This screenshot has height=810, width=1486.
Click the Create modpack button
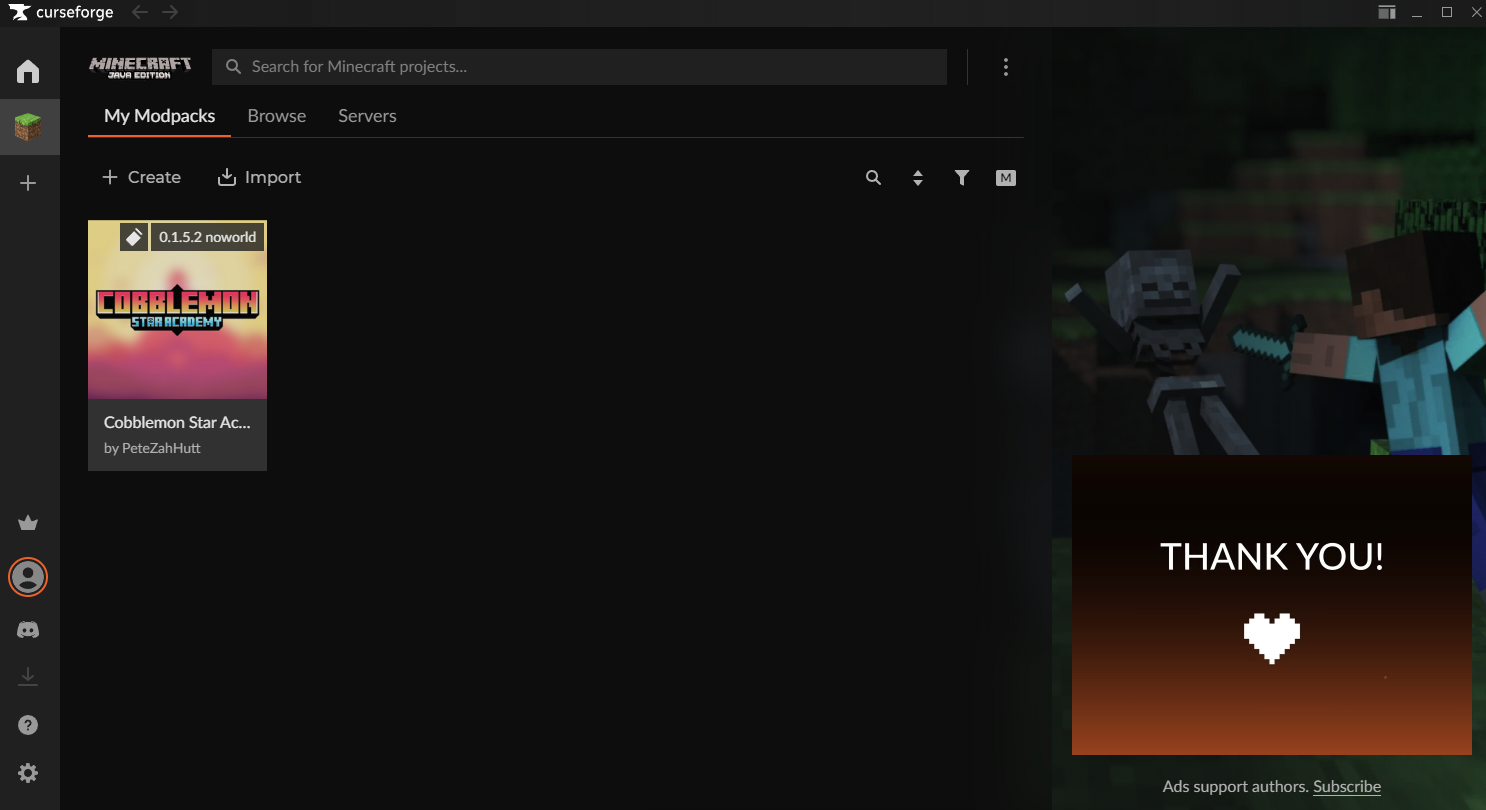pyautogui.click(x=142, y=177)
